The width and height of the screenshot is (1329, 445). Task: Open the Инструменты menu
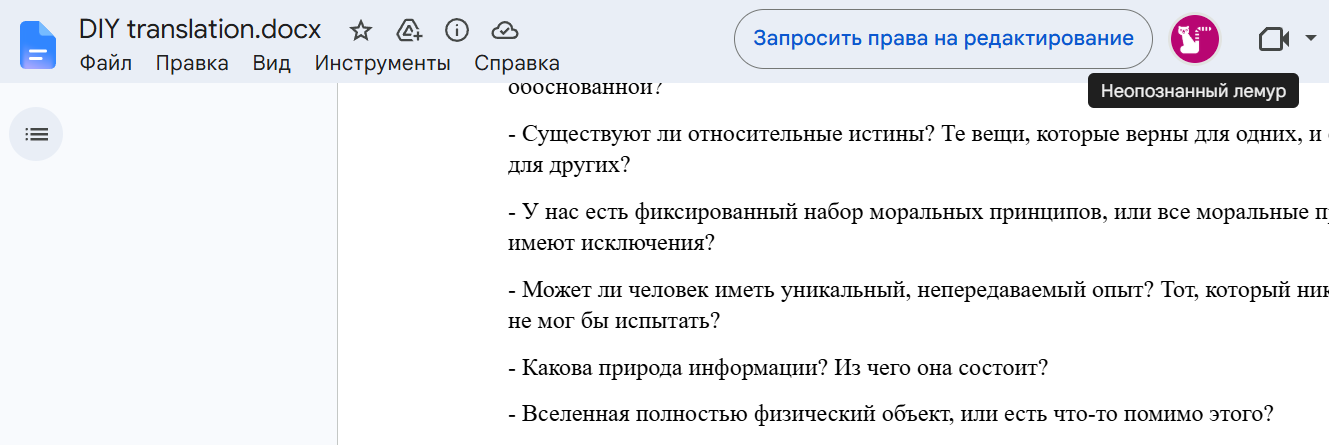(x=383, y=64)
